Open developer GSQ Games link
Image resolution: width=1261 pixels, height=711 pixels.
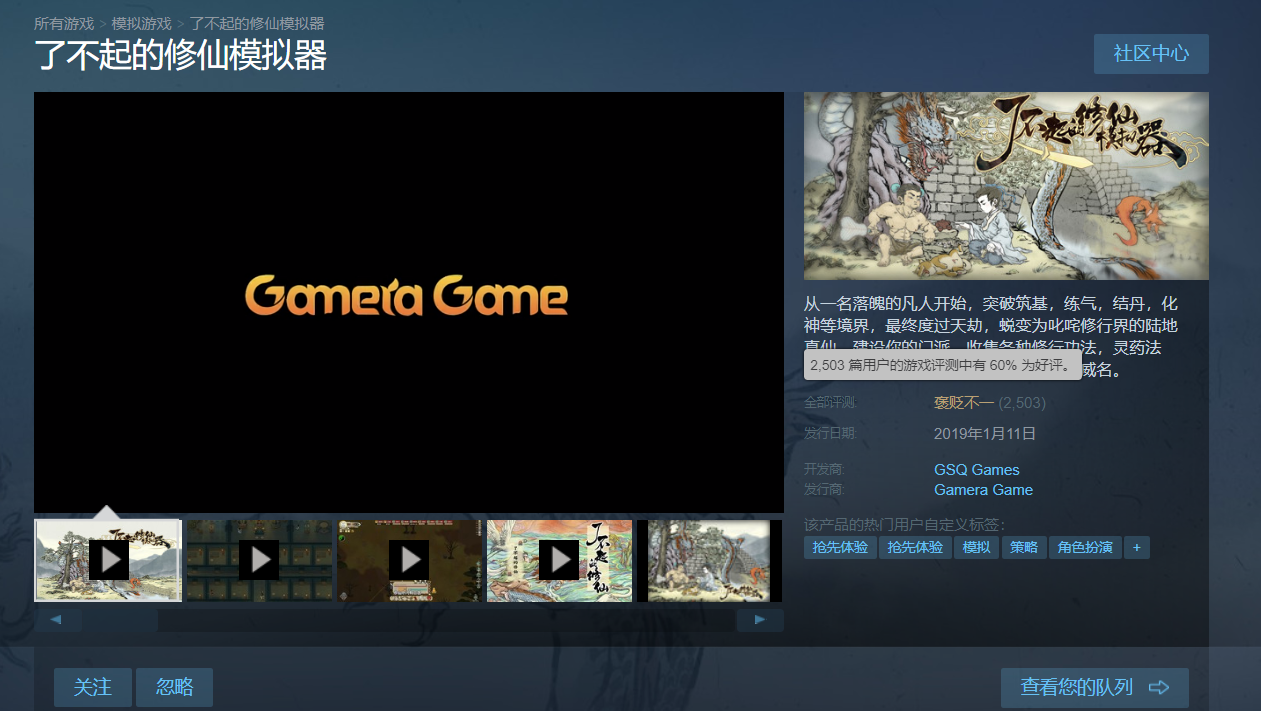(x=977, y=470)
